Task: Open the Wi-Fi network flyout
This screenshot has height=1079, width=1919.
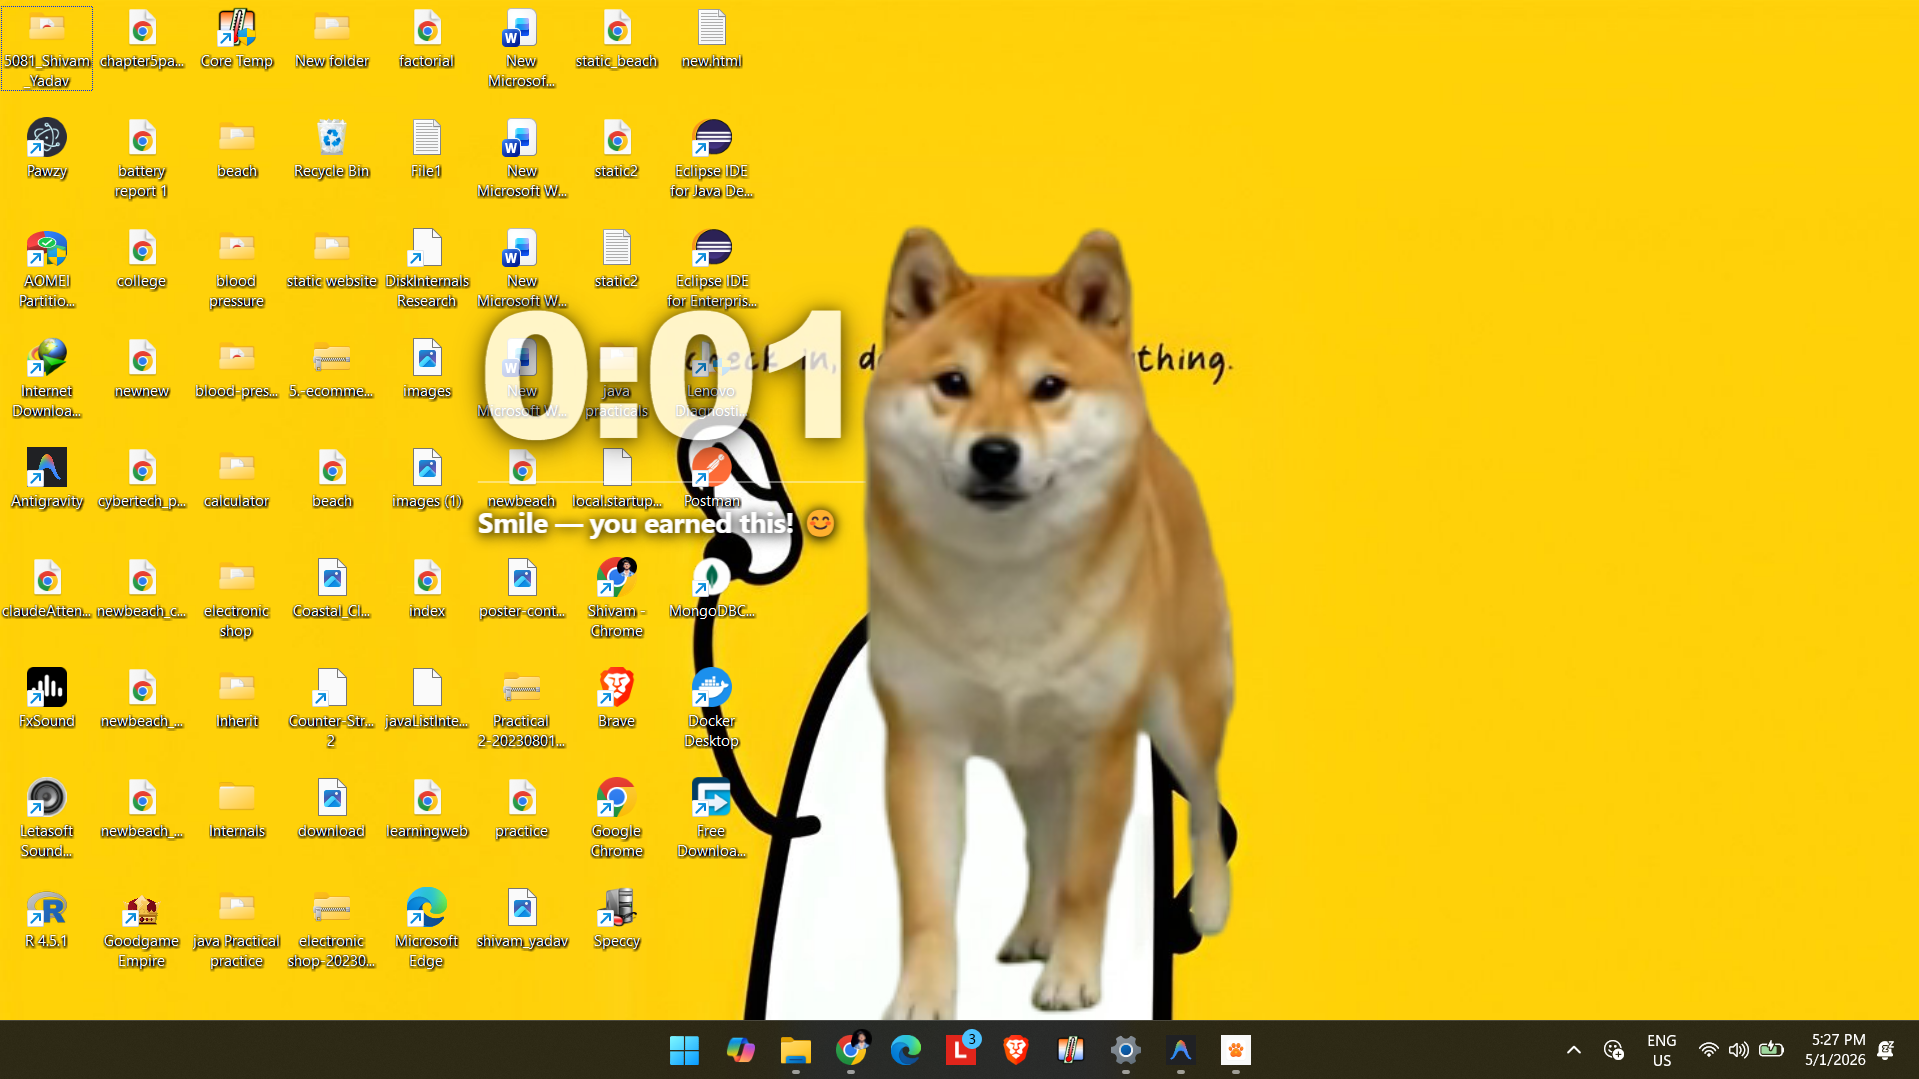Action: (1709, 1050)
